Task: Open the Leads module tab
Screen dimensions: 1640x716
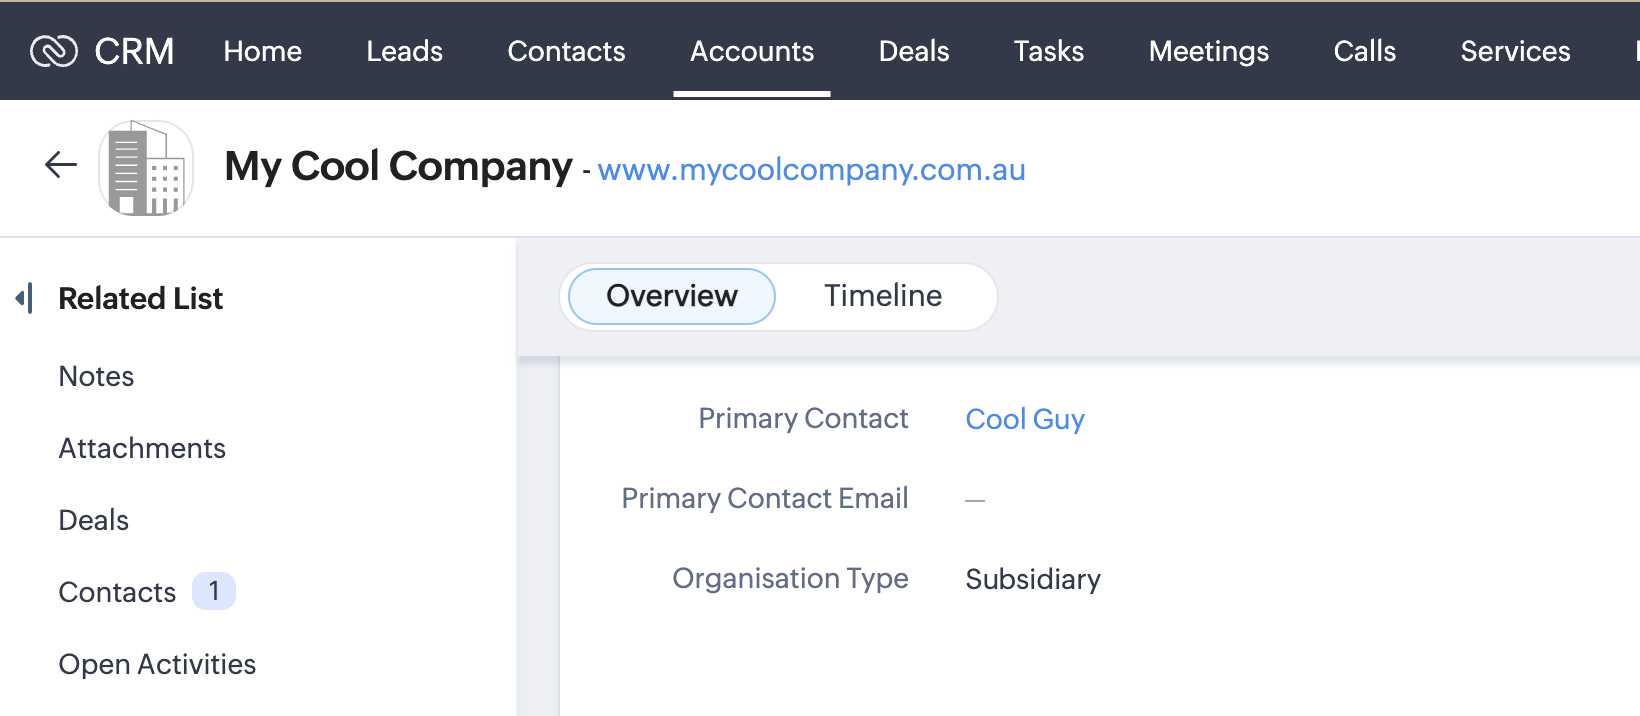Action: (404, 51)
